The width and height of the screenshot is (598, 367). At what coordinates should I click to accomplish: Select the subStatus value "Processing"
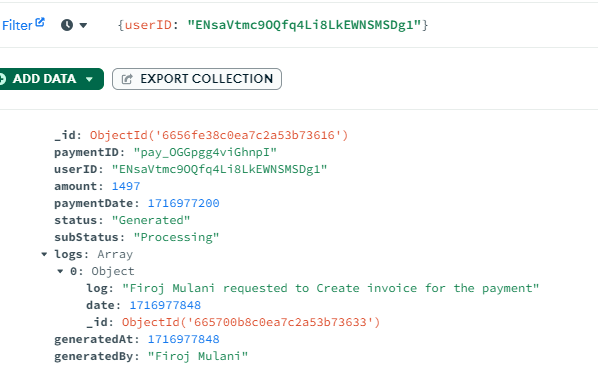[x=176, y=237]
